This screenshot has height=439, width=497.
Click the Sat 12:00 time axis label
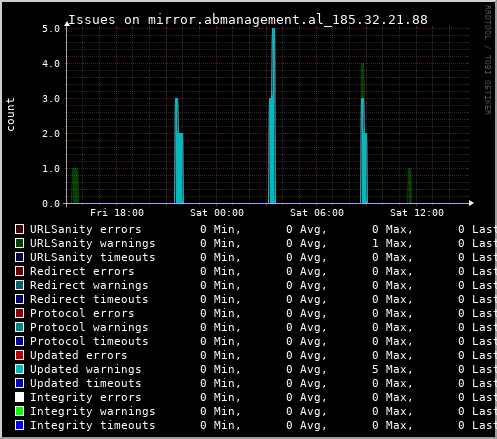point(417,213)
